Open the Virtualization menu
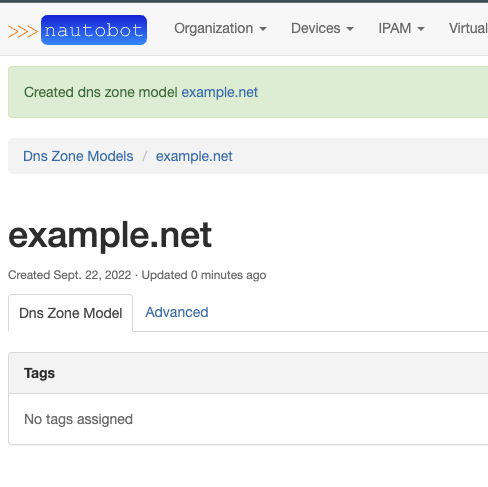The width and height of the screenshot is (488, 487). point(468,29)
